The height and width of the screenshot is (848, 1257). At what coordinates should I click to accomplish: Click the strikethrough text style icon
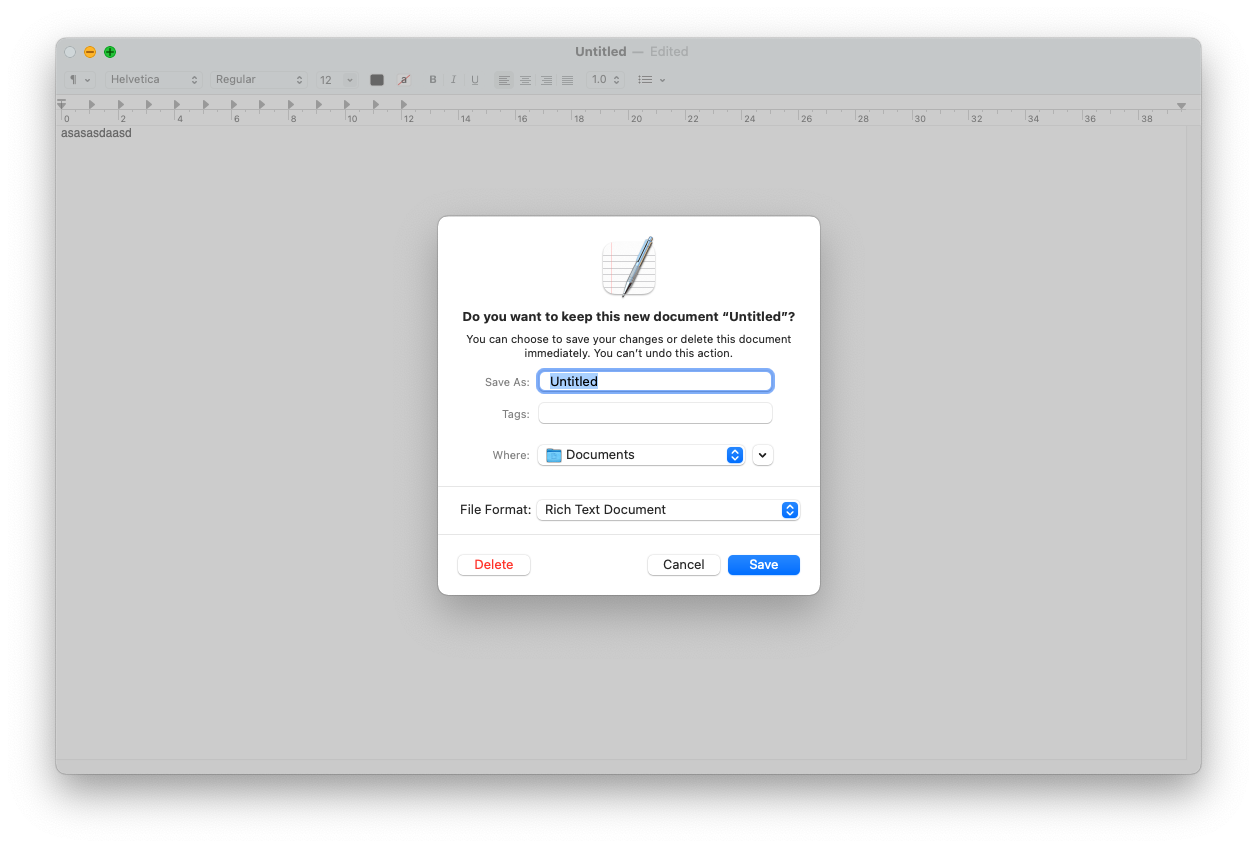403,79
